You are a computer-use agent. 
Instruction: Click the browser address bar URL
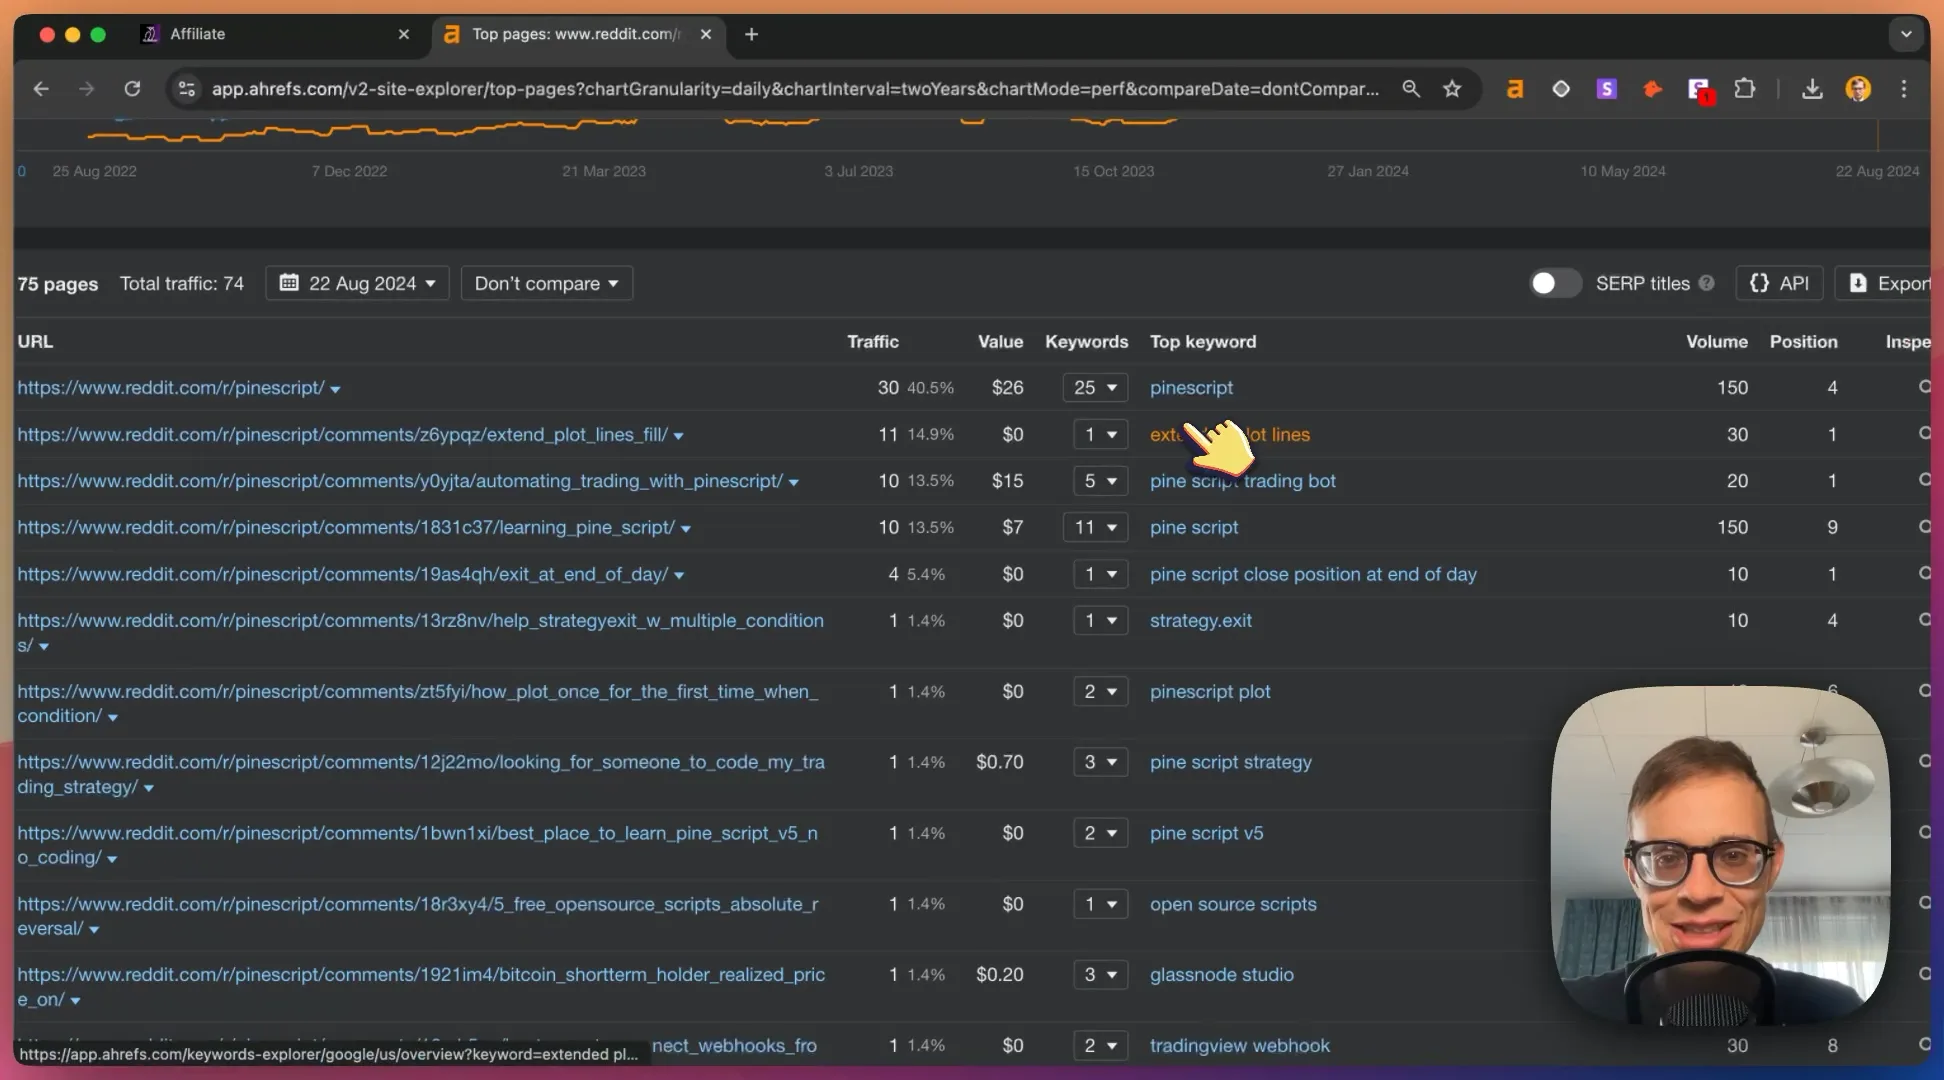click(x=795, y=89)
